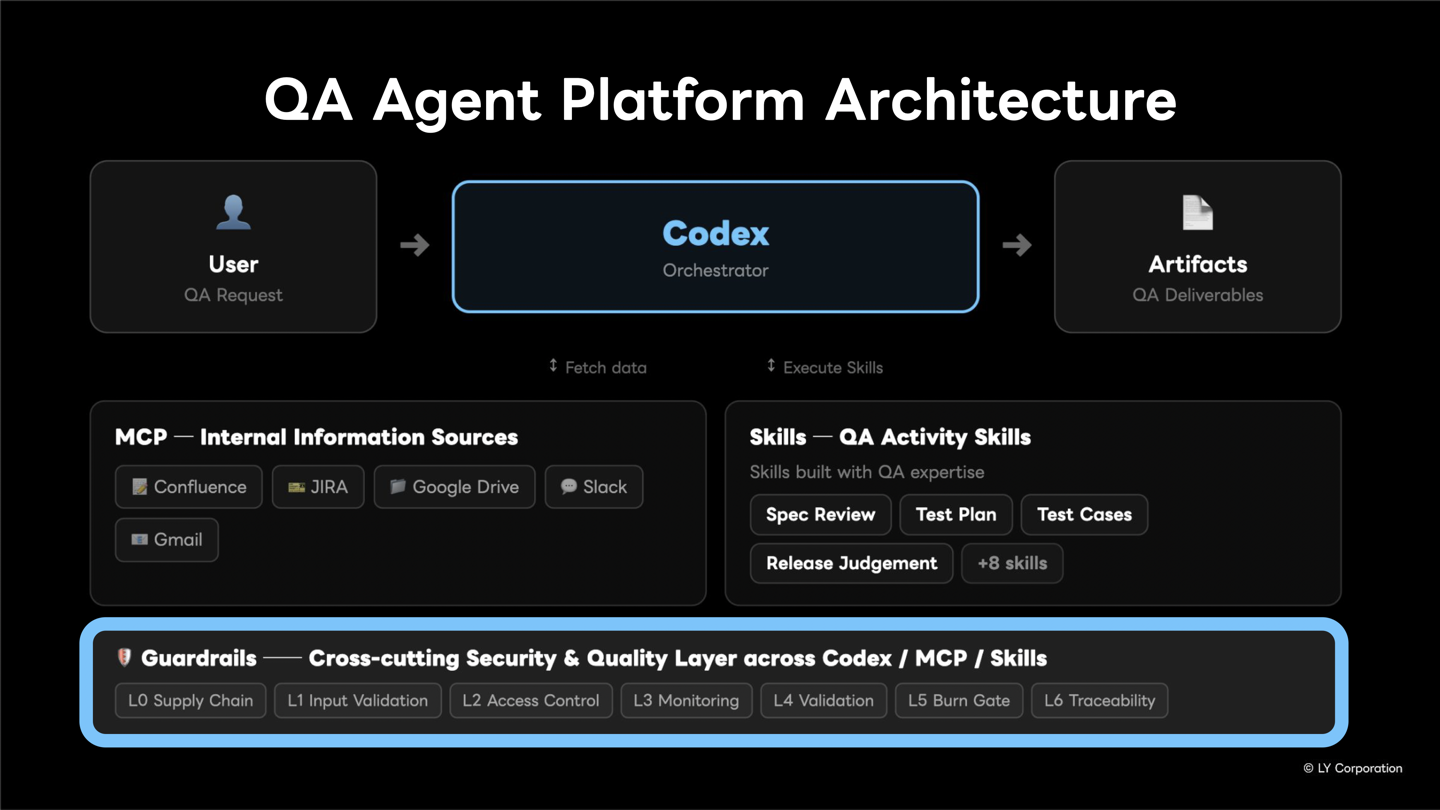Click the 'Execute Skills' label
This screenshot has height=810, width=1440.
point(833,367)
